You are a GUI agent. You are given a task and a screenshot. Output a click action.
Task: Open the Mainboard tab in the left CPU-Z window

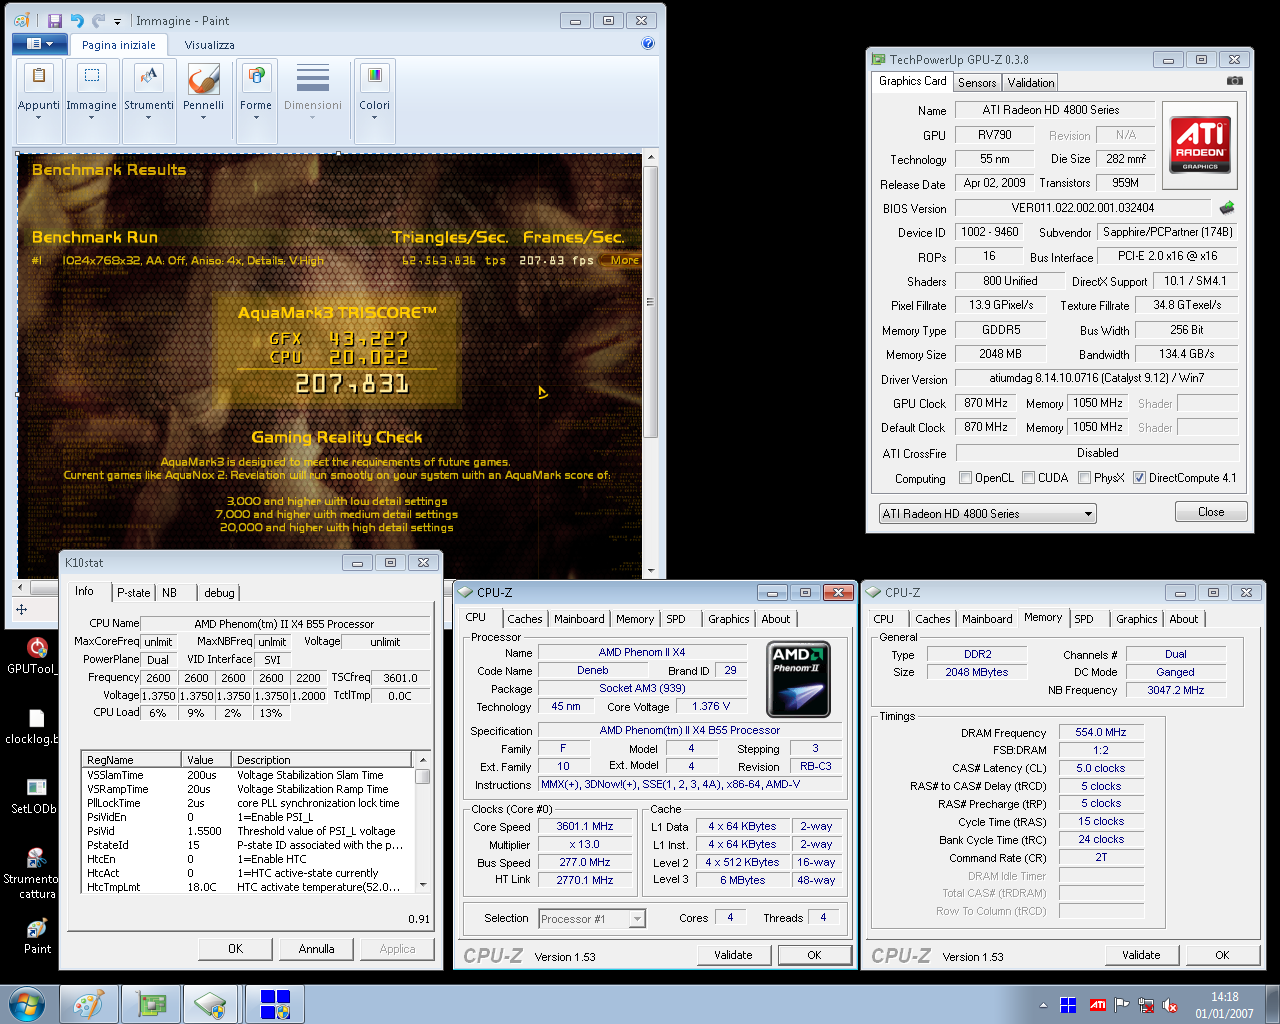click(x=579, y=619)
